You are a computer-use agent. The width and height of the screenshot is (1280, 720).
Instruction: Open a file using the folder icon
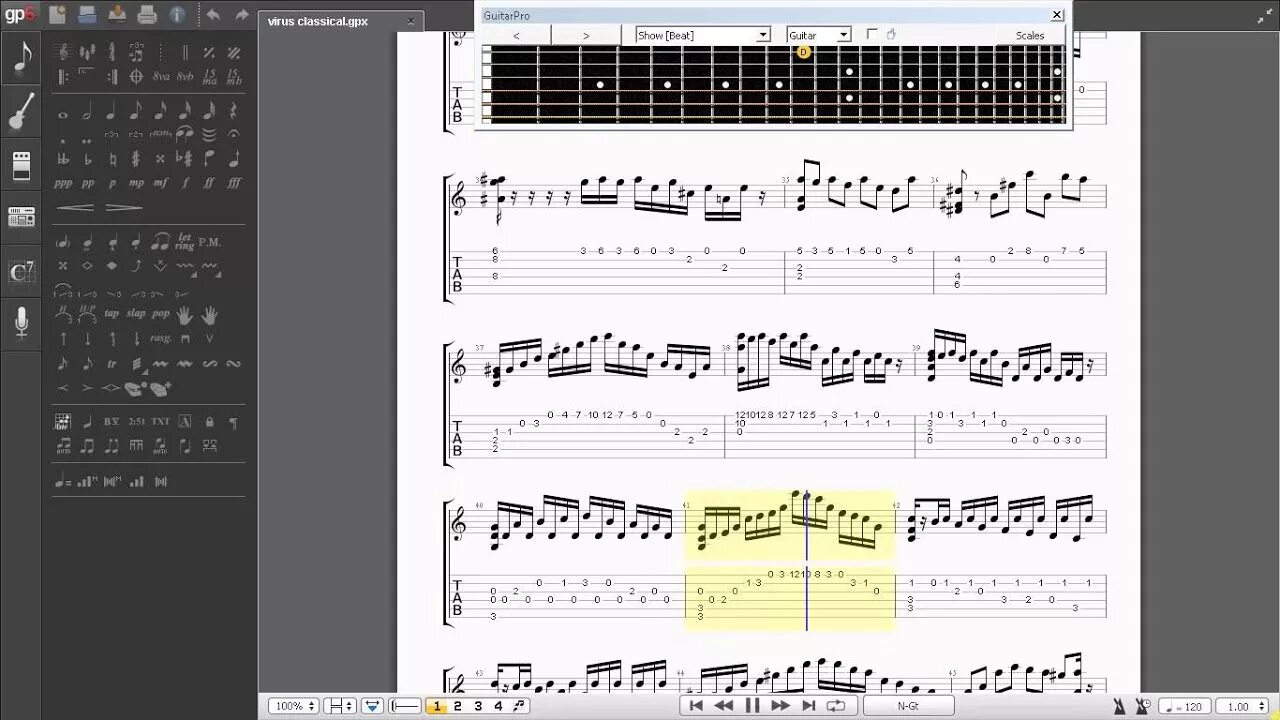[x=87, y=14]
